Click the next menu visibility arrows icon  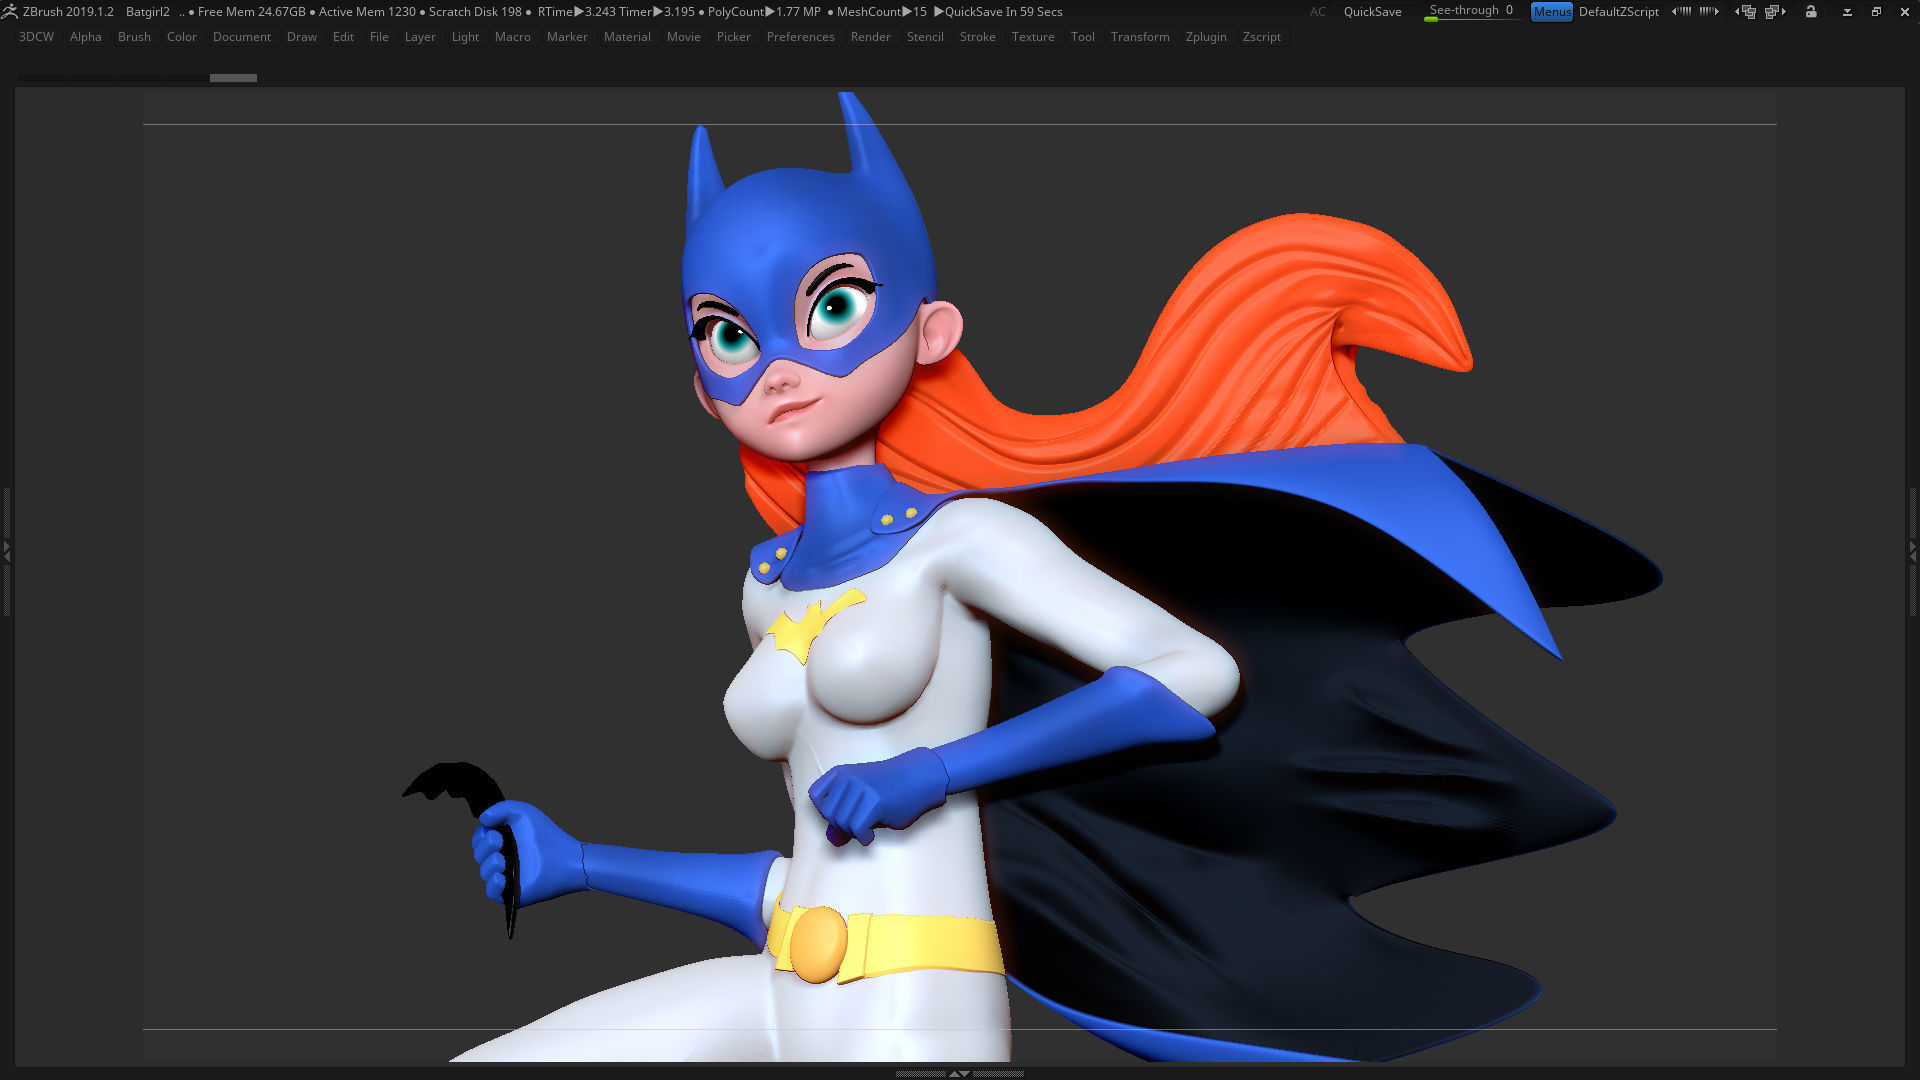(1709, 12)
